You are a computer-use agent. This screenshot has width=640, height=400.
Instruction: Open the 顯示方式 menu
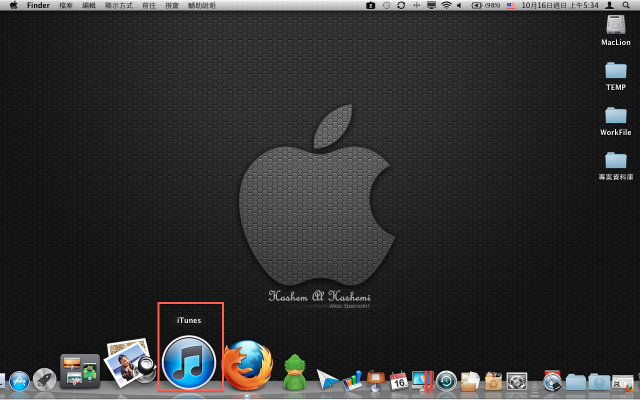(x=119, y=5)
